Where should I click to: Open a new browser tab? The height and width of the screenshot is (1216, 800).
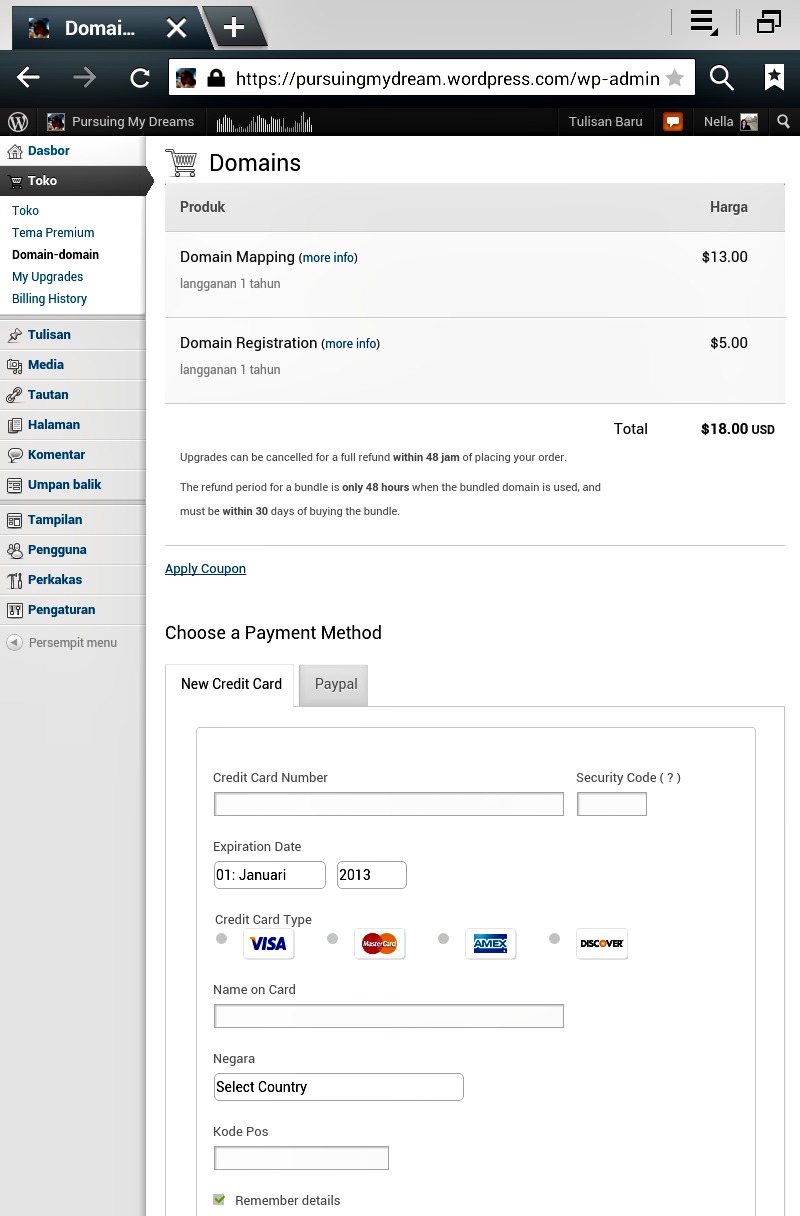coord(234,27)
